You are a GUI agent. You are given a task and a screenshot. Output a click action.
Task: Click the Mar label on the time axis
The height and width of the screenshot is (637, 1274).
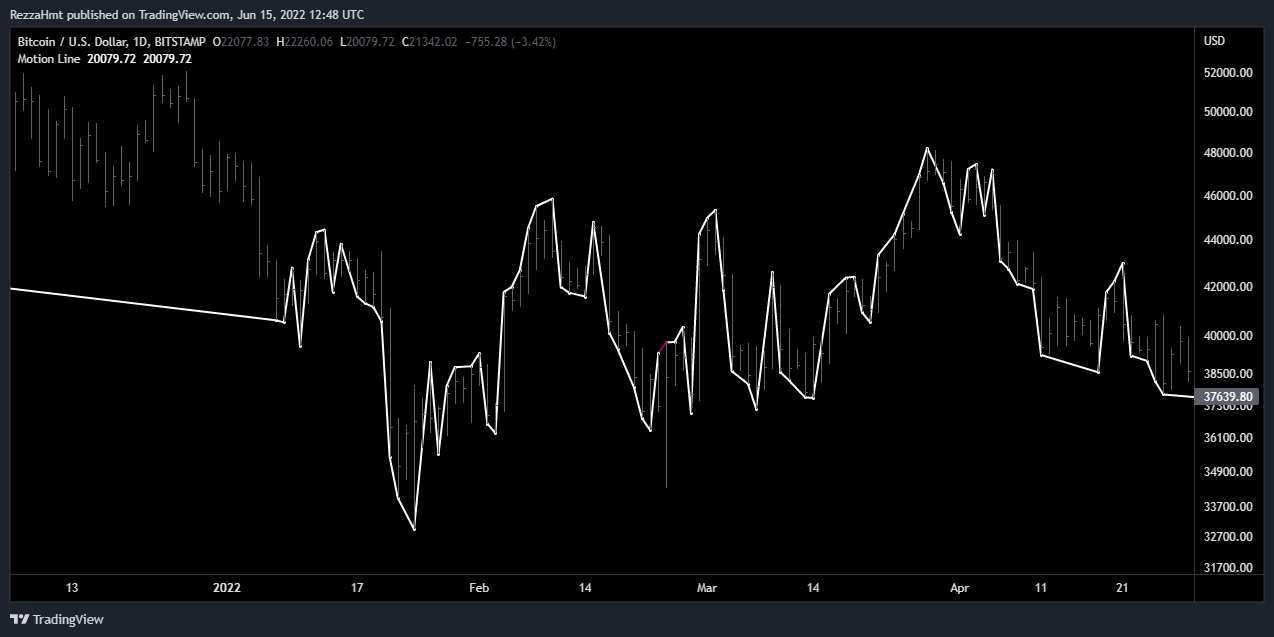coord(707,588)
